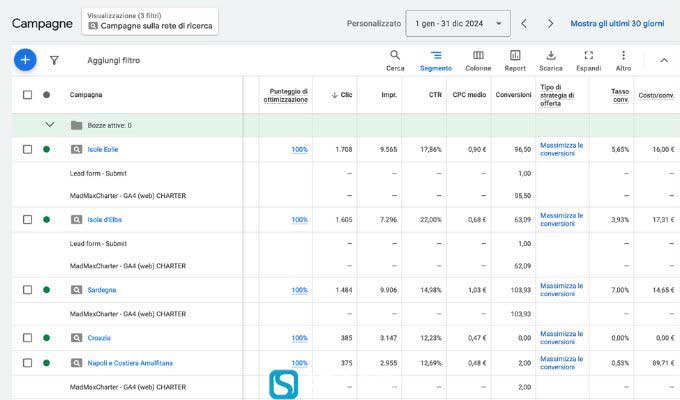Click the blue plus new campaign button
Viewport: 680px width, 400px height.
click(25, 60)
